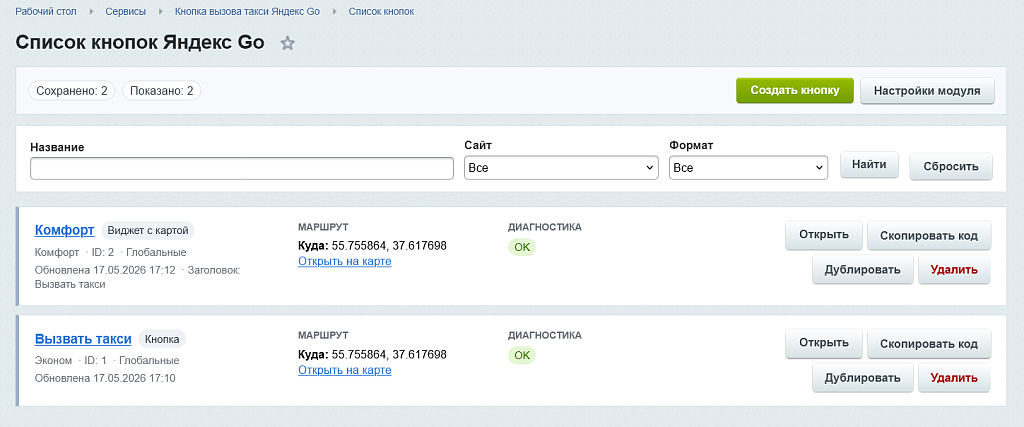This screenshot has height=427, width=1024.
Task: Add page to favorites with star icon
Action: 287,44
